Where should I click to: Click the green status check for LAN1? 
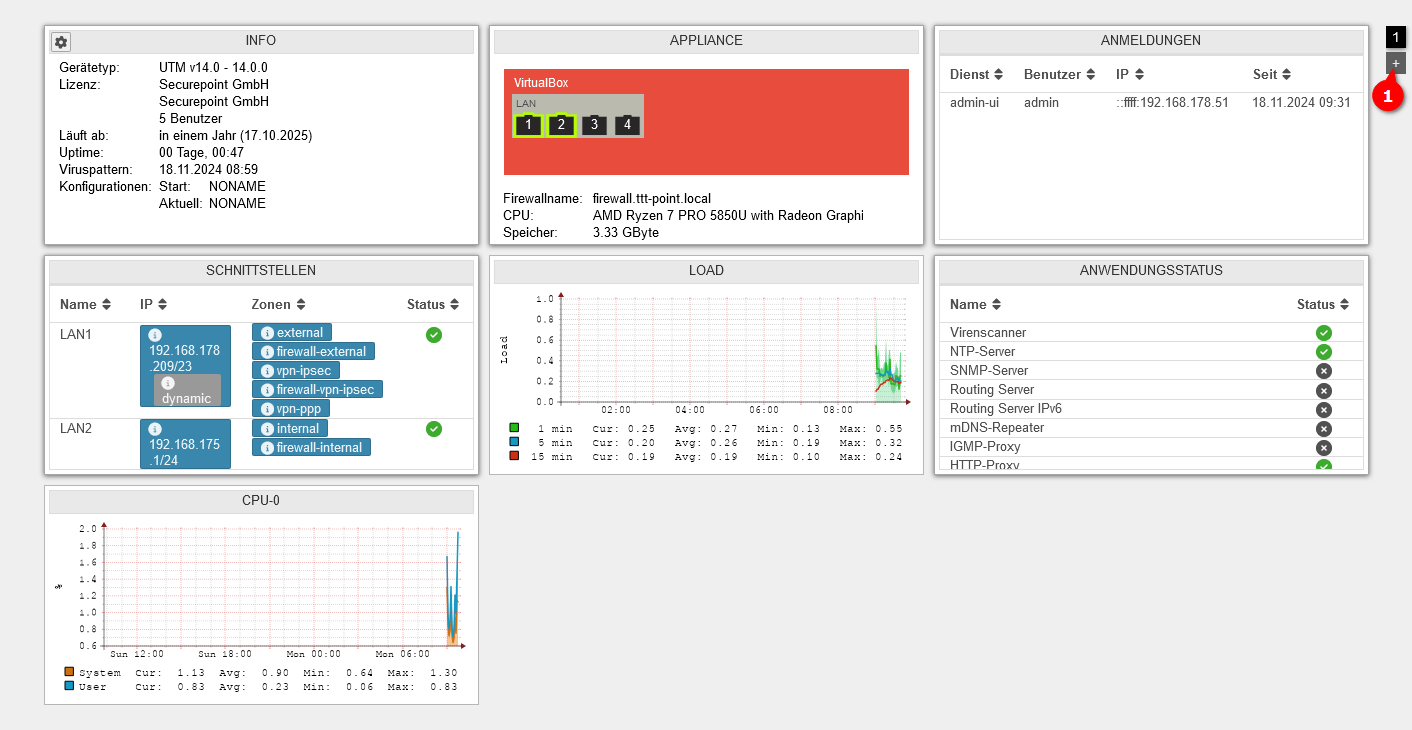[433, 335]
